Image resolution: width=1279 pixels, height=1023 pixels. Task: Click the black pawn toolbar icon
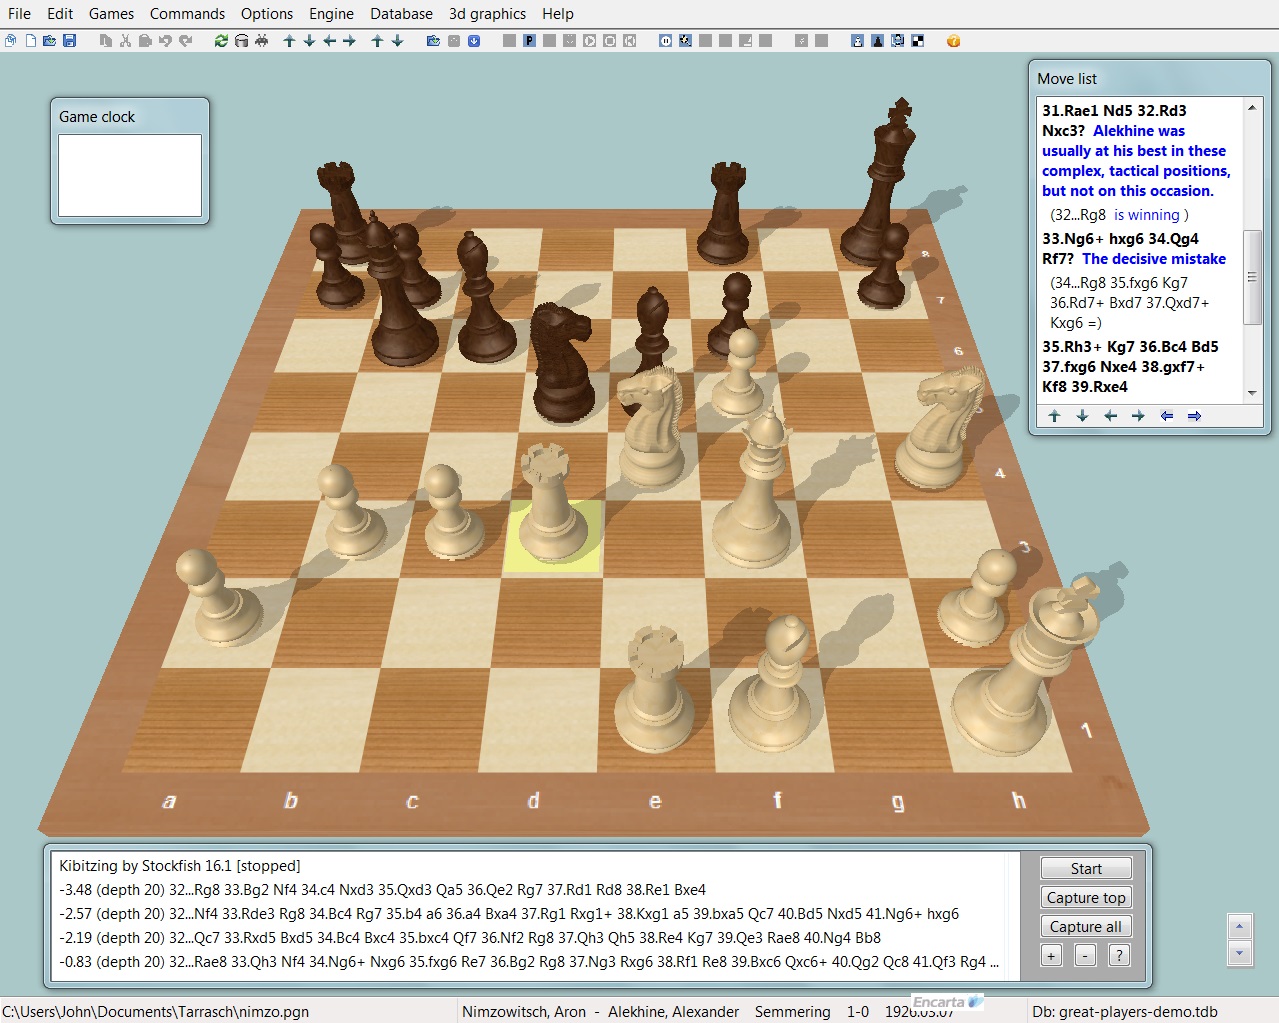click(x=877, y=41)
